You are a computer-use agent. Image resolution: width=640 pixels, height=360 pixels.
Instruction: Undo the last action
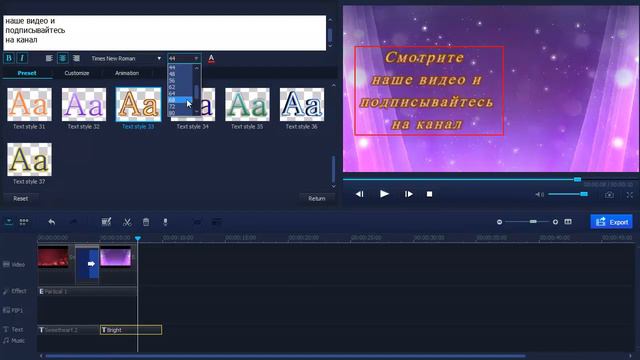(51, 222)
